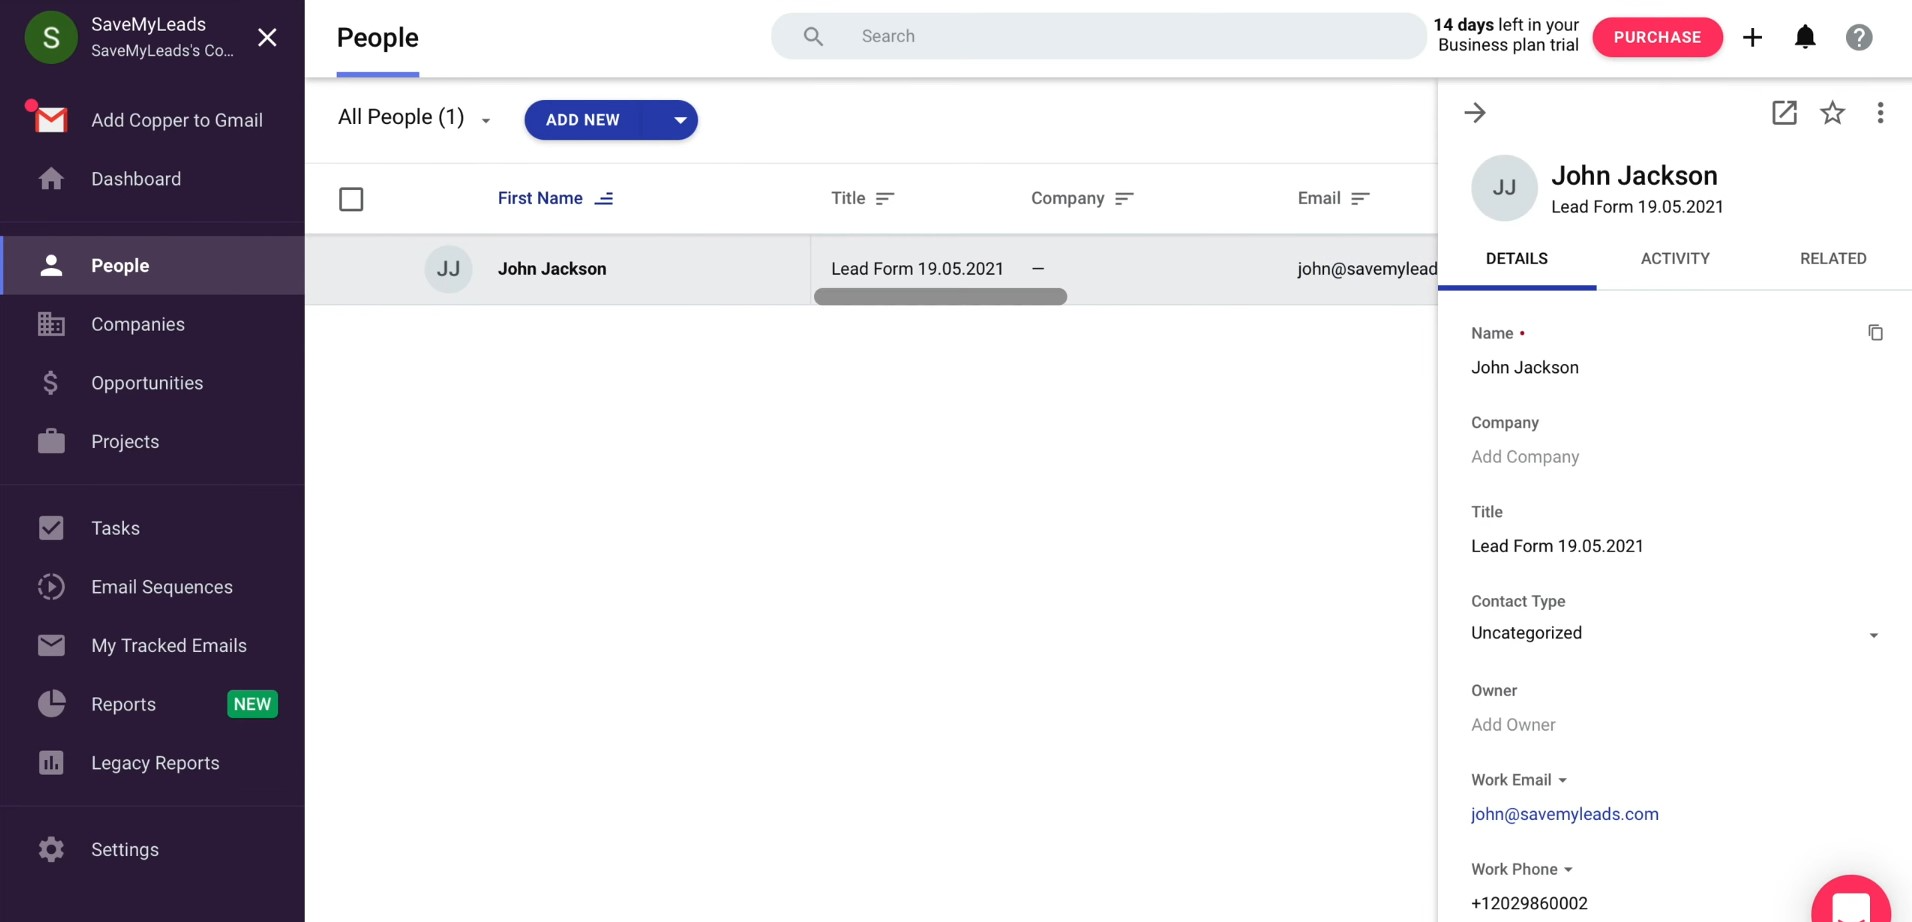
Task: Click the Company column sort icon
Action: click(1124, 198)
